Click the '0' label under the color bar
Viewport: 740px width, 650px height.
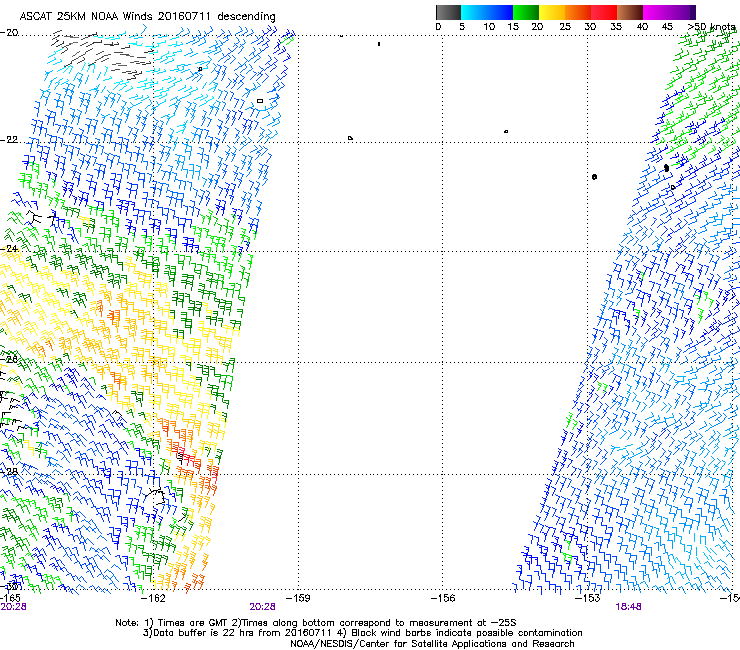pos(438,27)
